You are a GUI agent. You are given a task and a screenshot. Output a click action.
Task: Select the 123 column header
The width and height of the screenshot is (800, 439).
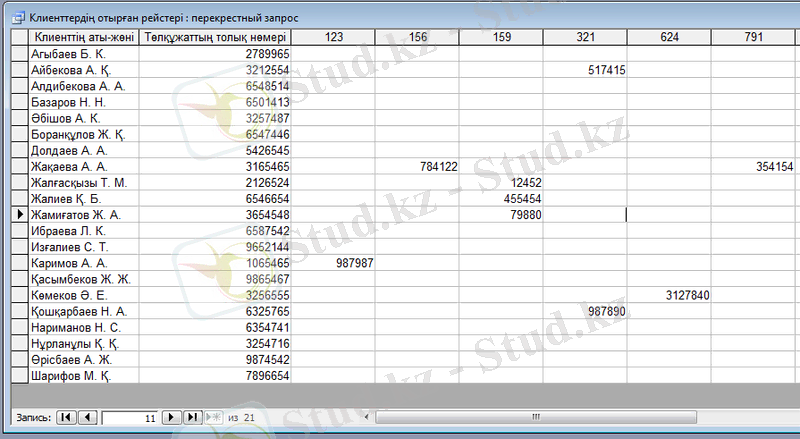pos(333,37)
